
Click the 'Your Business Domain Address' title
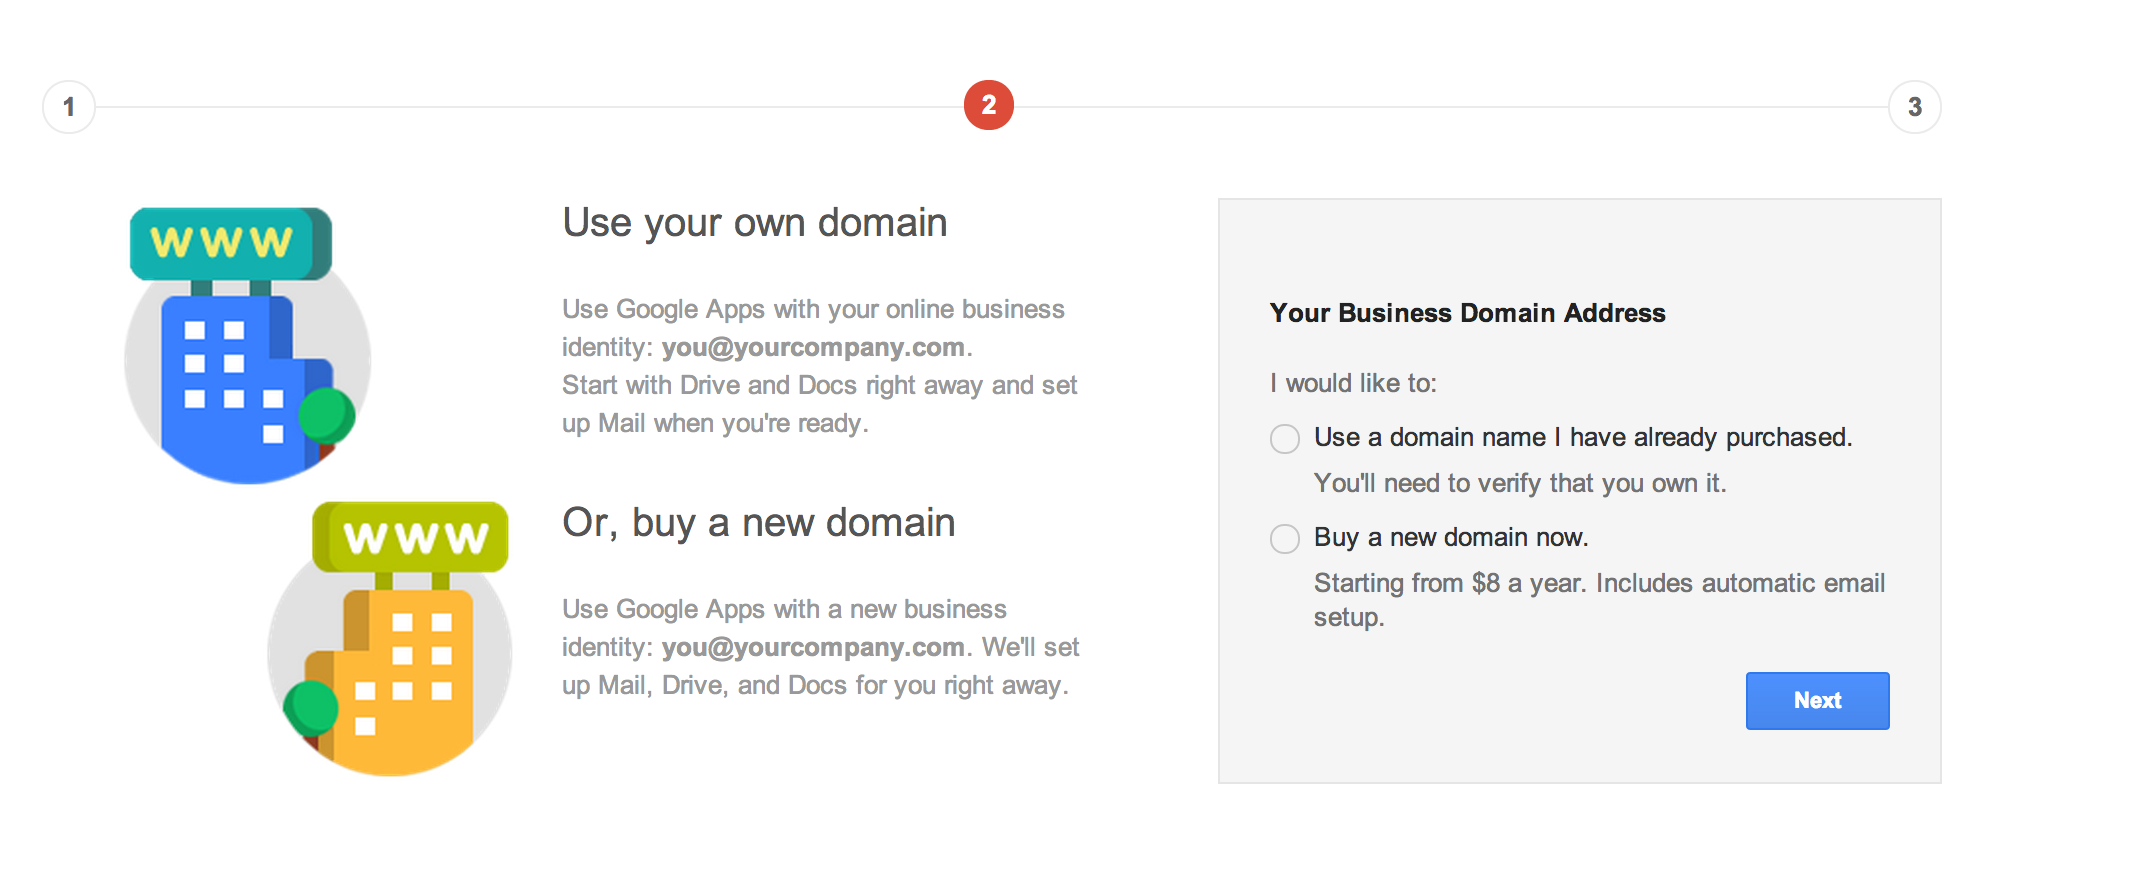(x=1468, y=313)
